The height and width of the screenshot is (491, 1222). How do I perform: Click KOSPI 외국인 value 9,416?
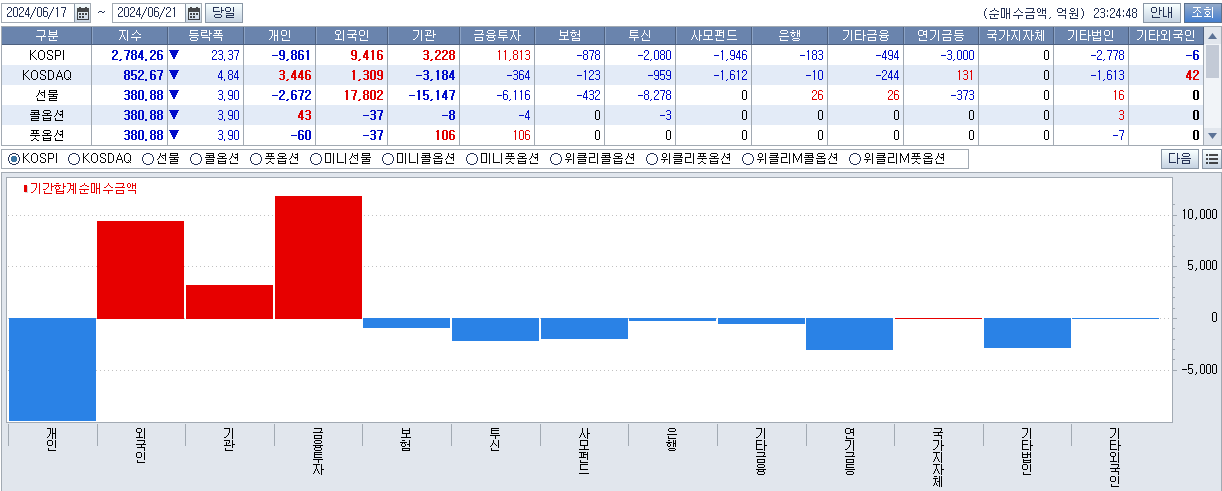(x=367, y=55)
